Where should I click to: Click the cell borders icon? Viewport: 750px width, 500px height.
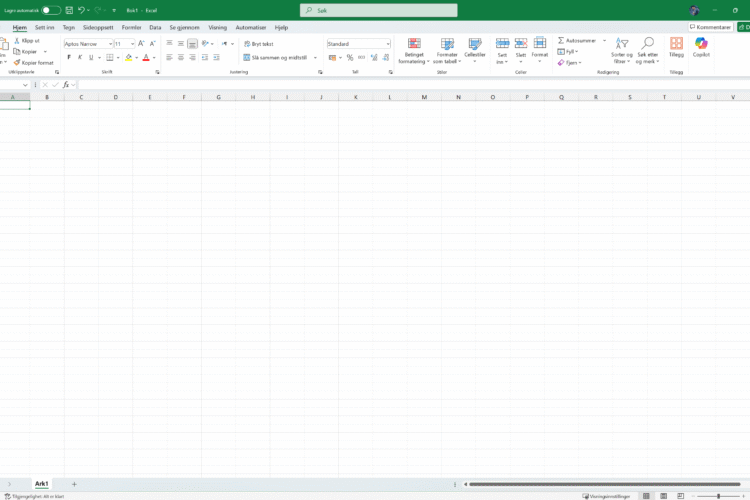[110, 57]
